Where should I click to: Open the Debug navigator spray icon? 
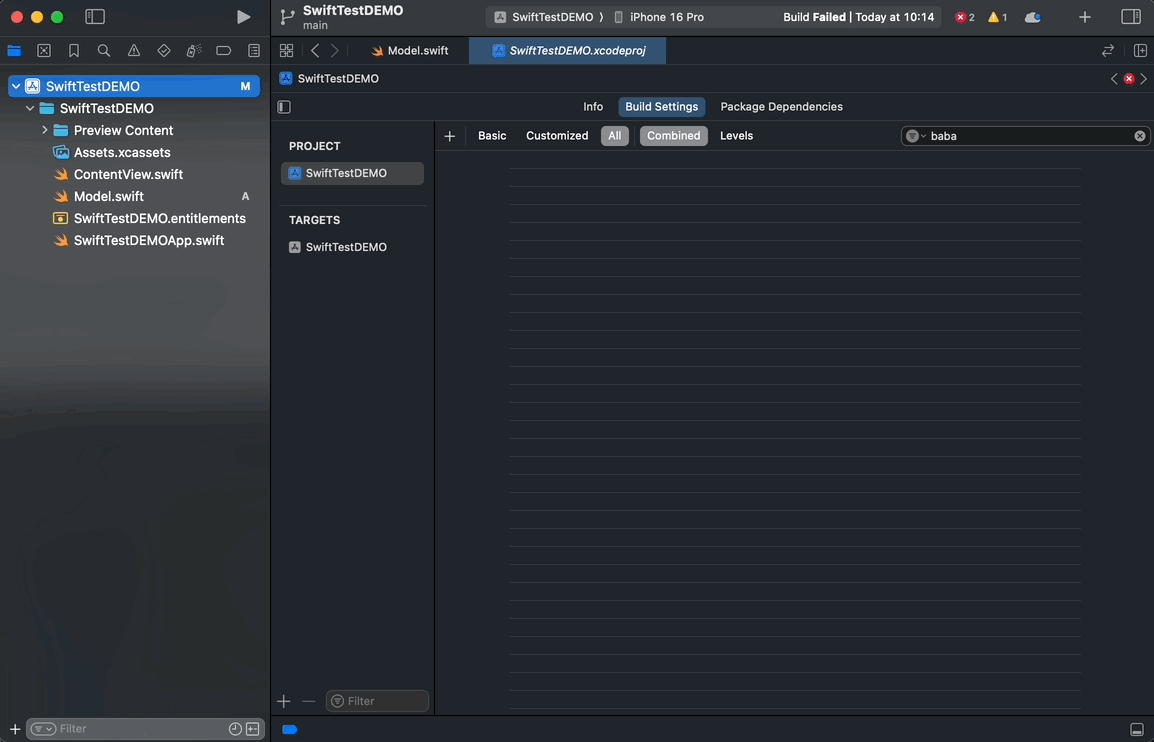194,51
